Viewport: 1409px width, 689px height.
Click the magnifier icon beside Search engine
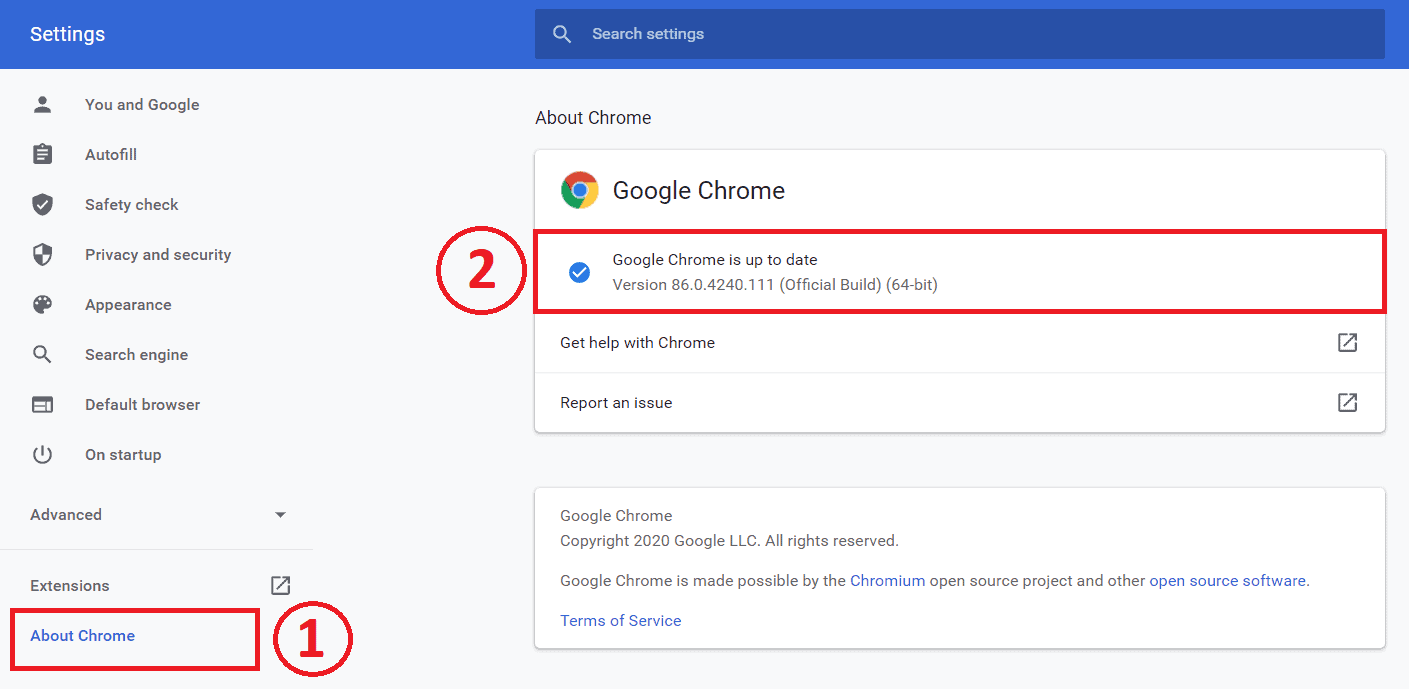42,354
